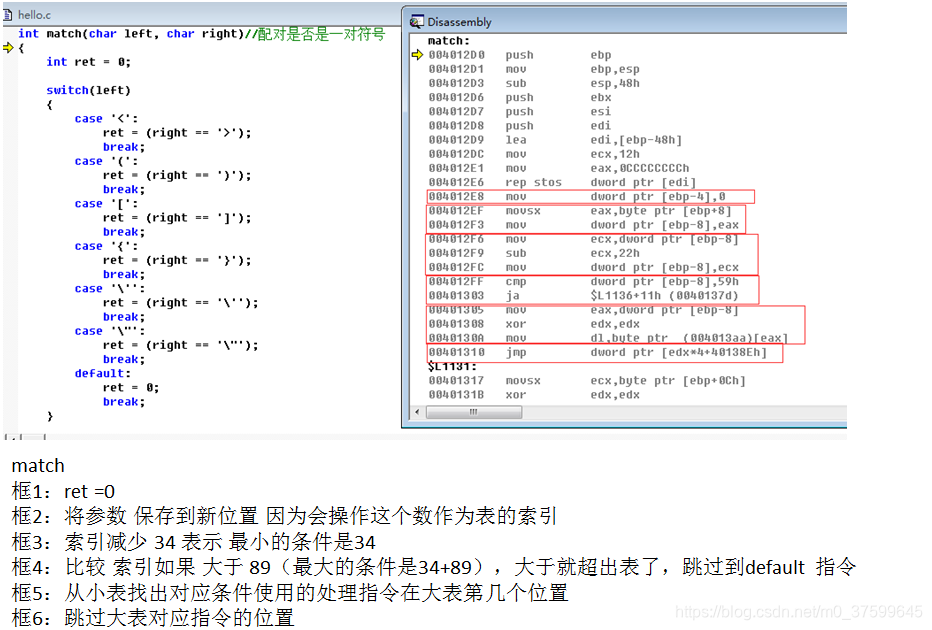This screenshot has height=630, width=932.
Task: Select the 'mov ebp,esp' instruction line
Action: (534, 70)
